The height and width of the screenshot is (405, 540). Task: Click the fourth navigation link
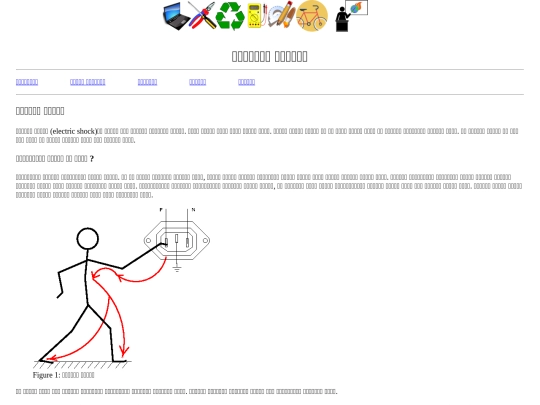coord(197,82)
